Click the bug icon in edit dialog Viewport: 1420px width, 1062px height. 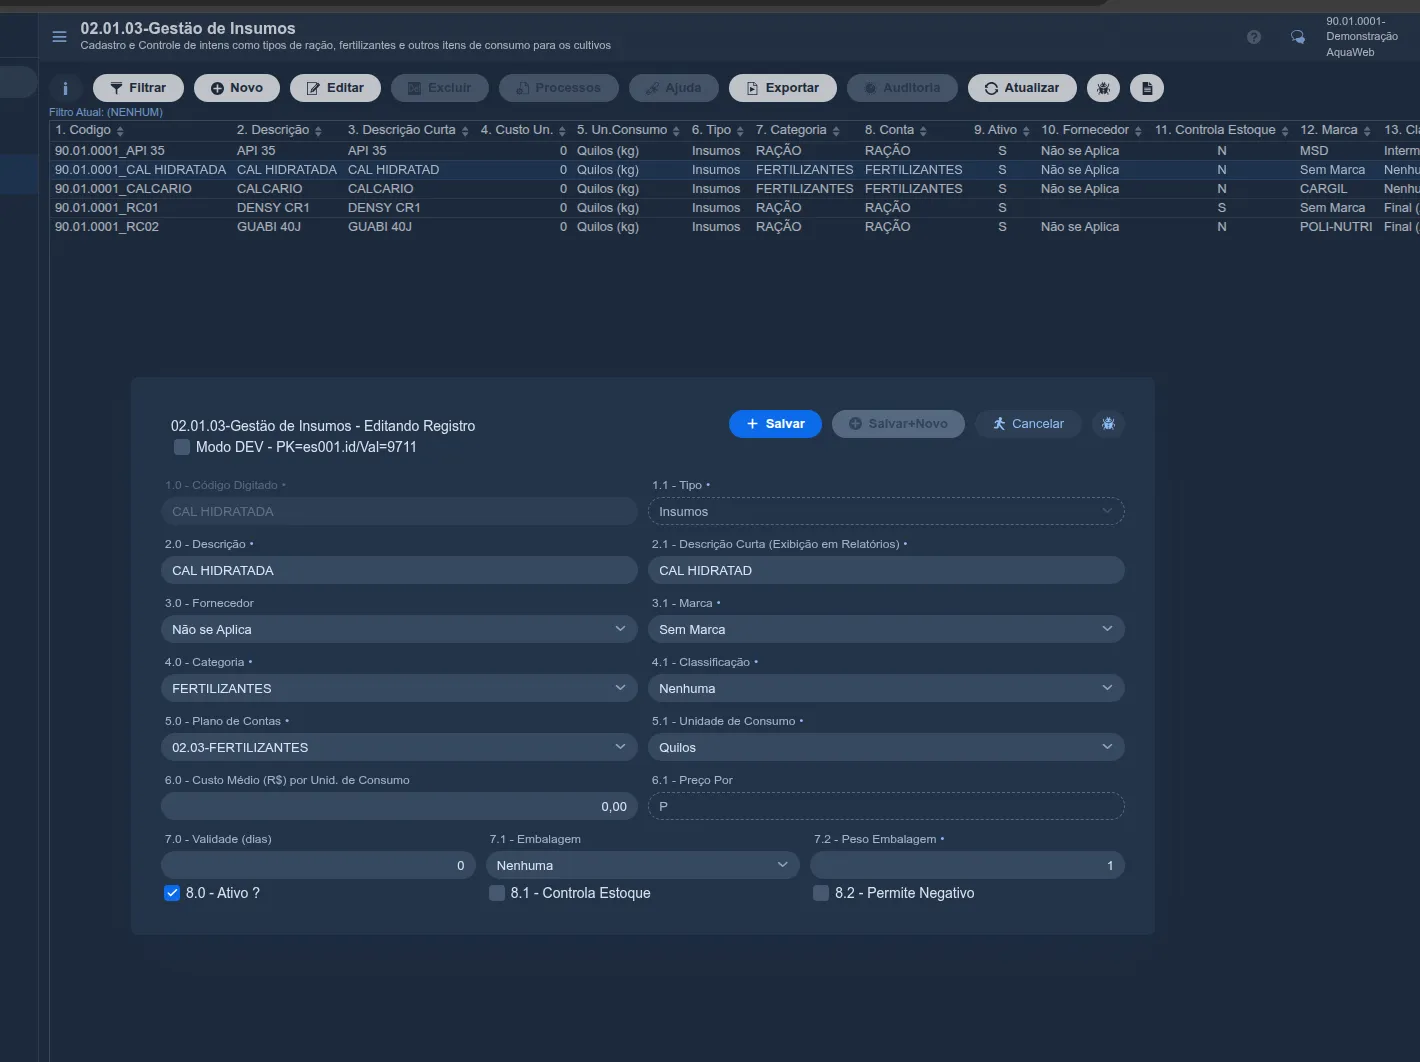tap(1108, 424)
